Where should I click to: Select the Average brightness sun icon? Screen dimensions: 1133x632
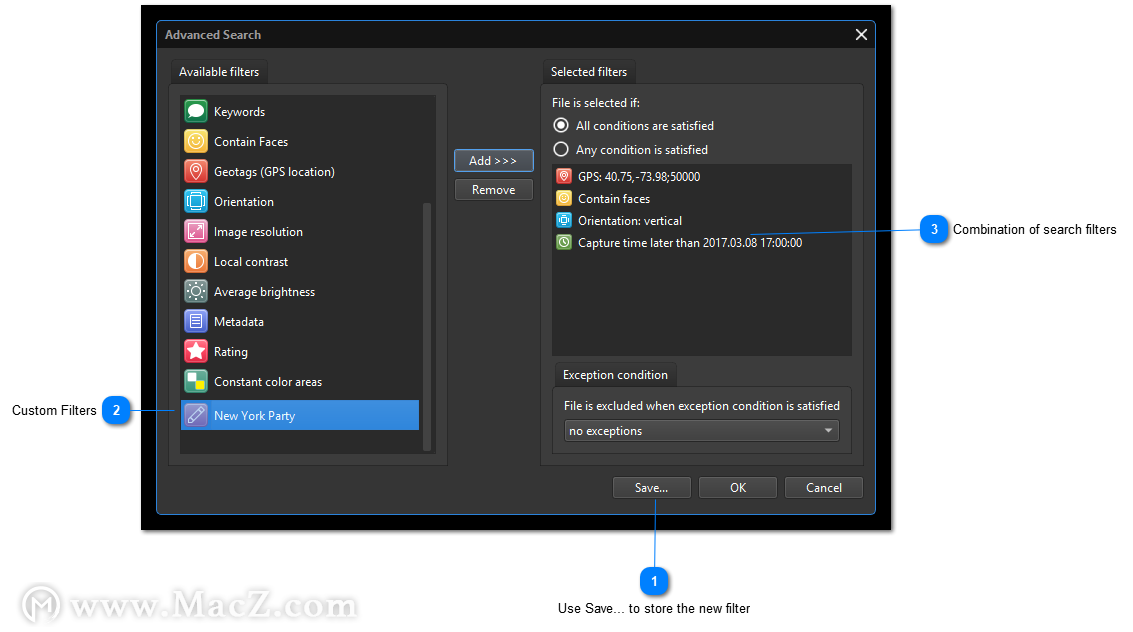[196, 291]
